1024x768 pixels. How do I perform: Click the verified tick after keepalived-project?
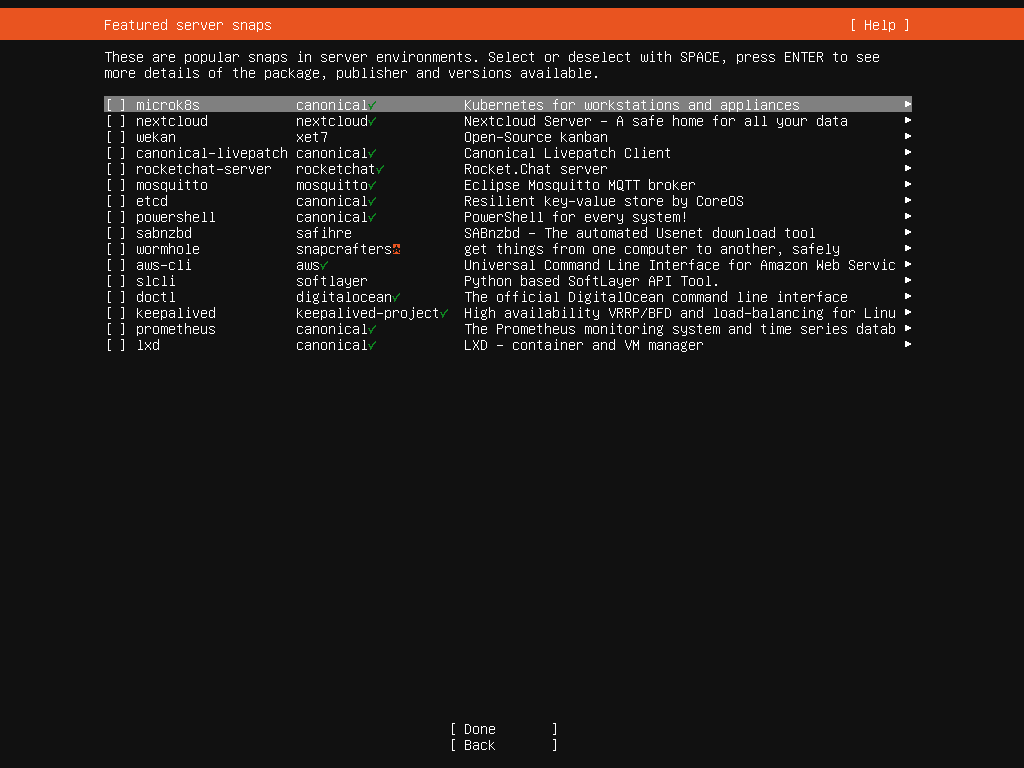coord(444,313)
